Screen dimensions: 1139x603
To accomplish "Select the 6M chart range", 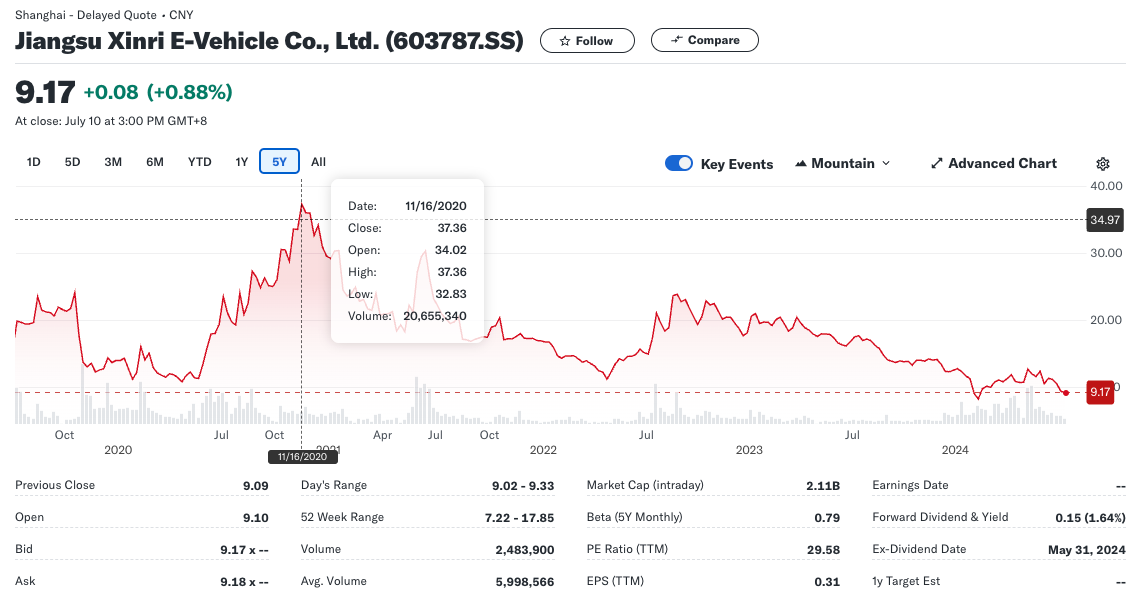I will pyautogui.click(x=155, y=161).
